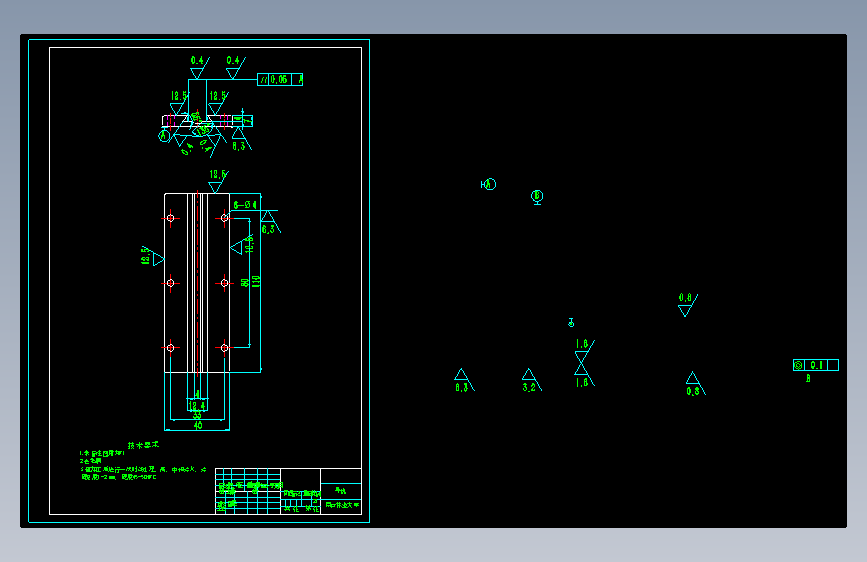Viewport: 867px width, 562px height.
Task: Click the lower inverted 1.6 roughness symbol
Action: (x=584, y=376)
